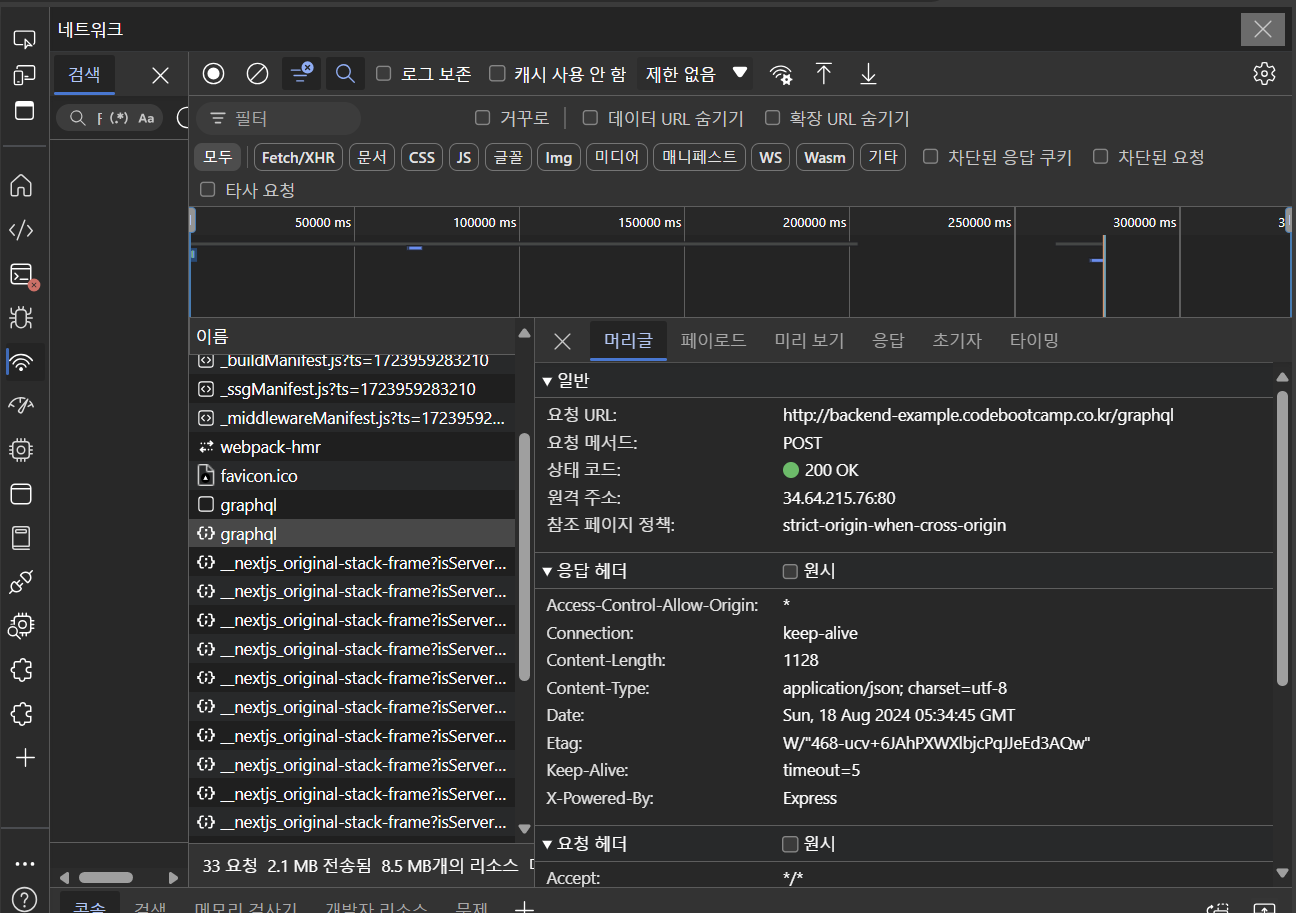Viewport: 1296px width, 913px height.
Task: Open the gear-with-magnifier tool in sidebar
Action: click(21, 626)
